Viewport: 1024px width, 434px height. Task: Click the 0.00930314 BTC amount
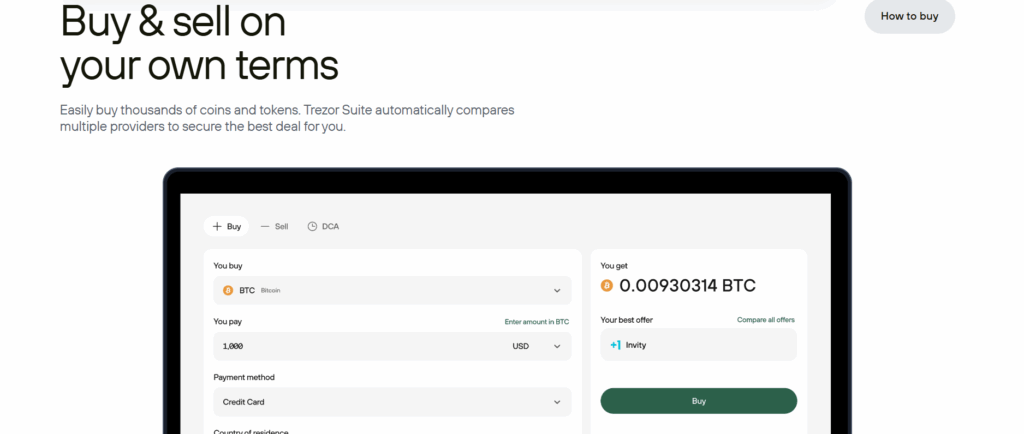(687, 286)
